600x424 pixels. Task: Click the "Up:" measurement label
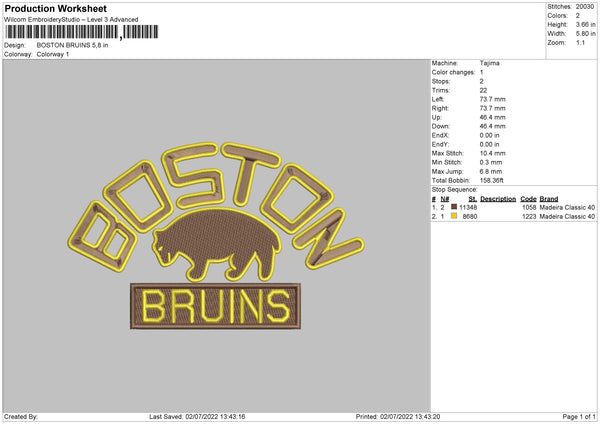[437, 117]
